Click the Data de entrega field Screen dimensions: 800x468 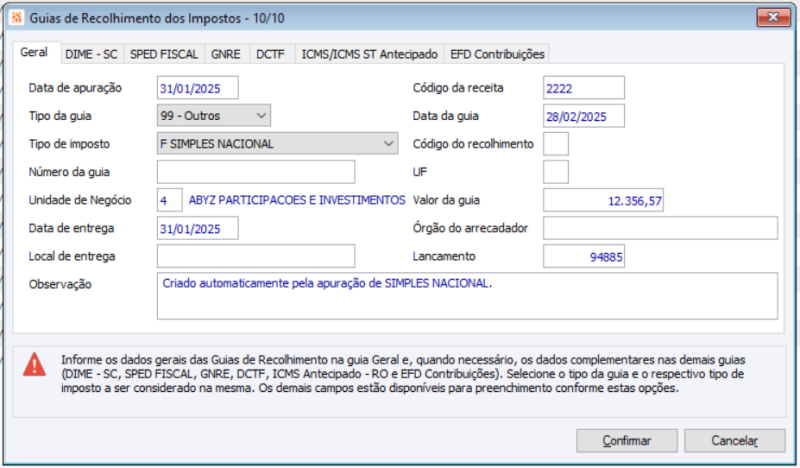[197, 228]
